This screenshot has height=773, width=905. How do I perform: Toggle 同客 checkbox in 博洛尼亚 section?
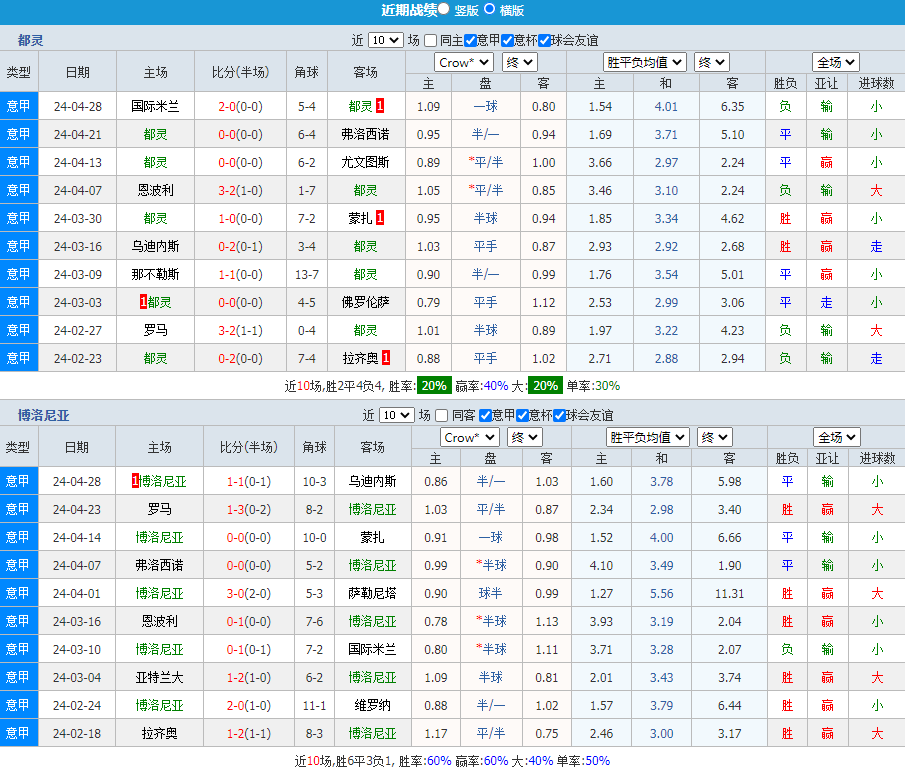(441, 415)
